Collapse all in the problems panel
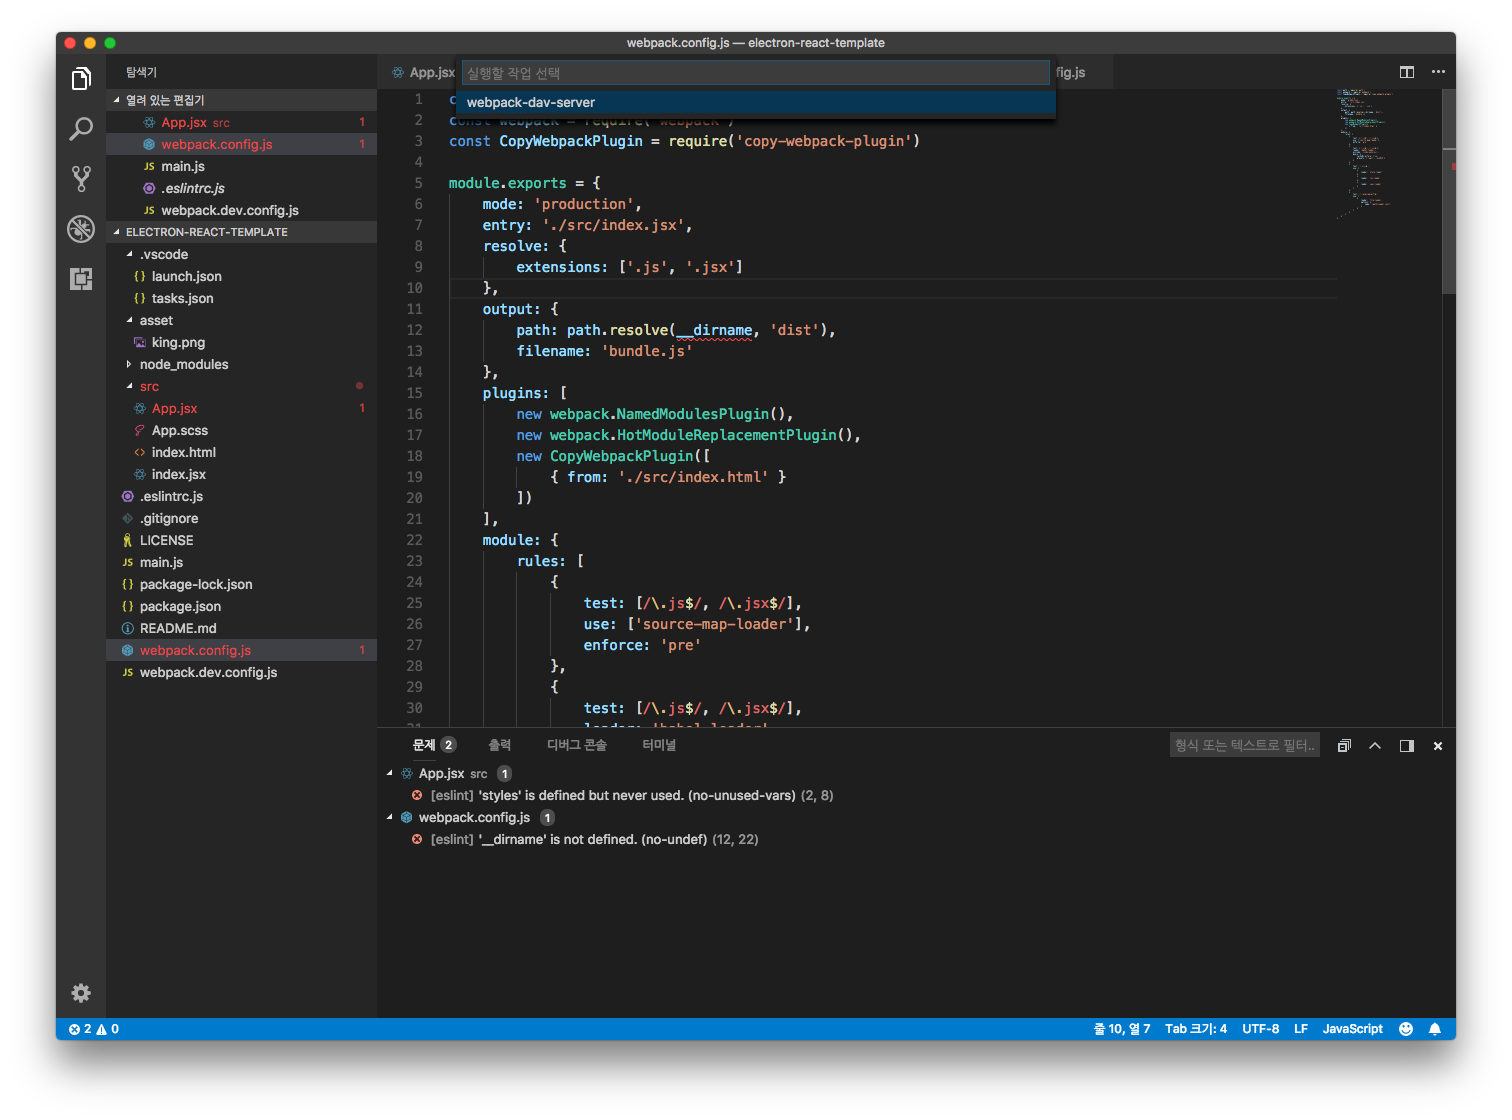1512x1120 pixels. pos(1344,746)
